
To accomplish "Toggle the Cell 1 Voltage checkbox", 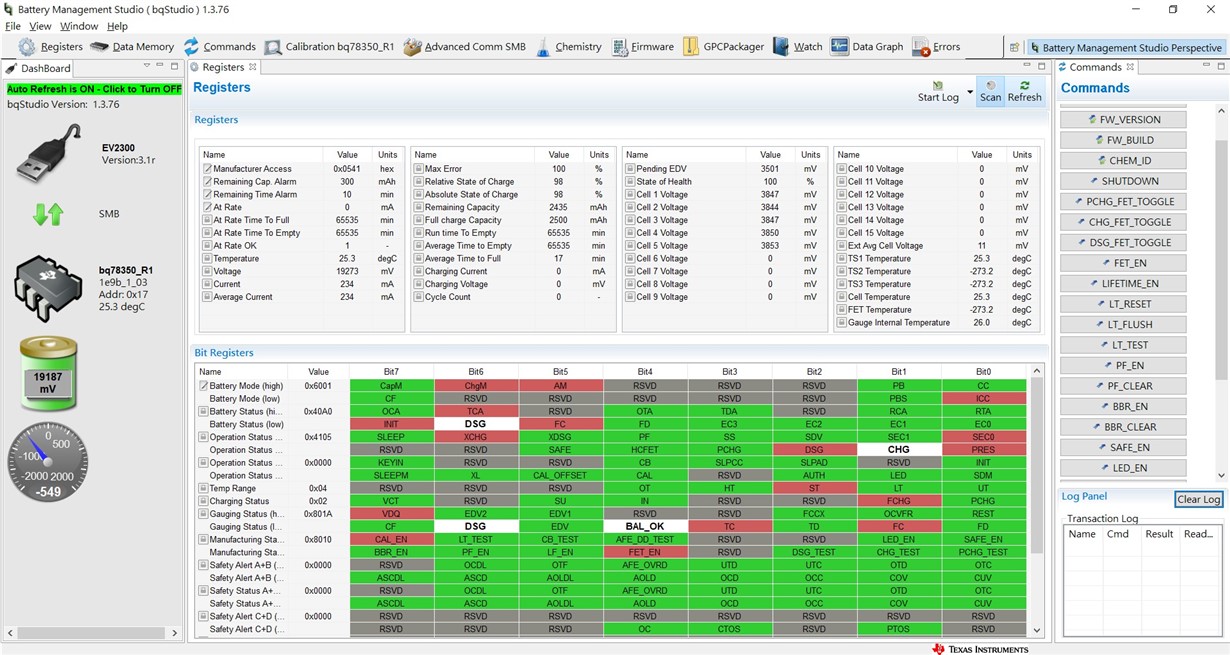I will [x=631, y=195].
